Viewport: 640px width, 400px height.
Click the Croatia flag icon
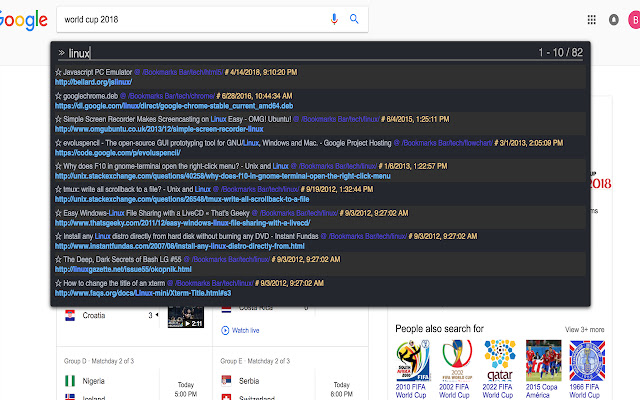[x=70, y=315]
